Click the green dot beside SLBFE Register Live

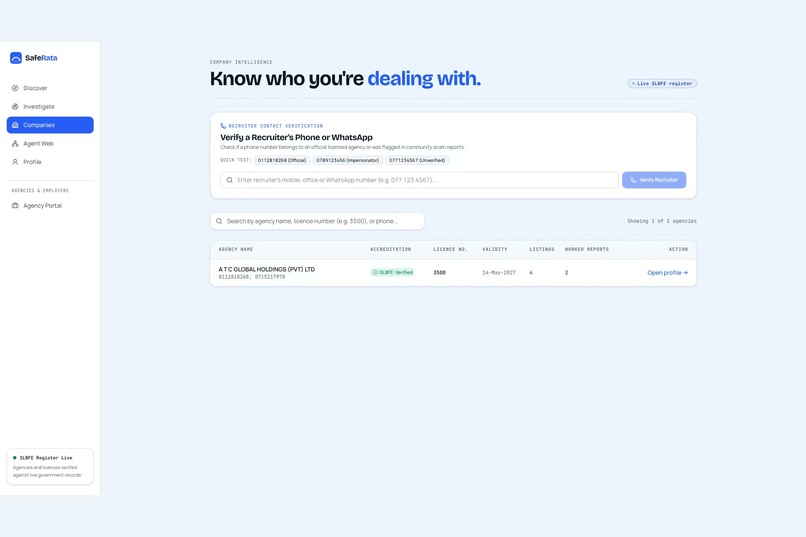click(14, 458)
